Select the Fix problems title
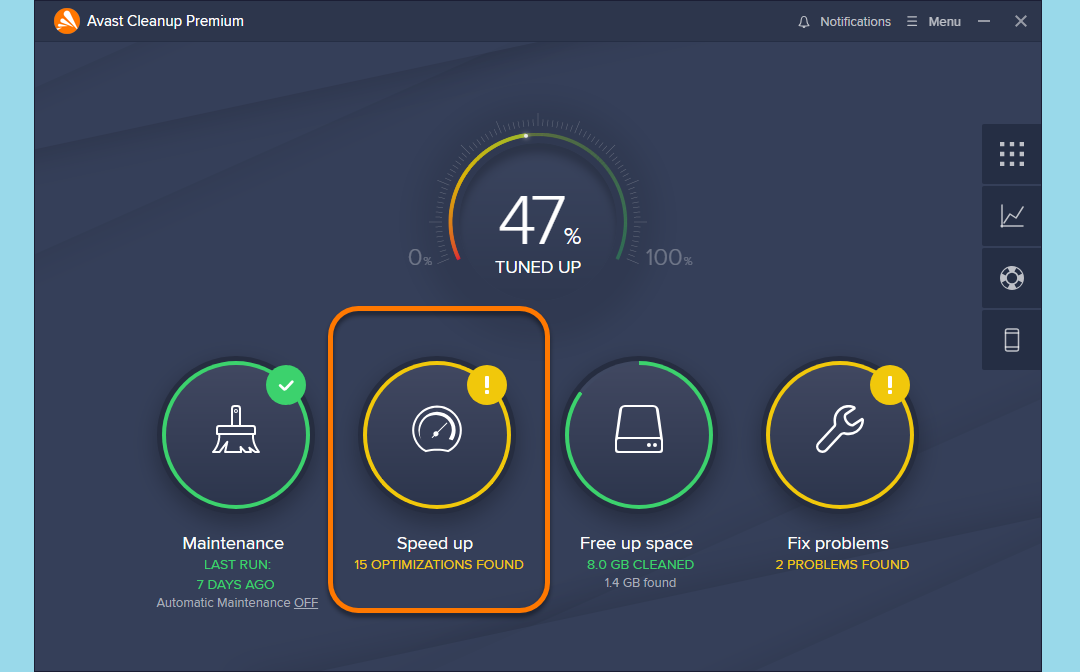 coord(838,544)
